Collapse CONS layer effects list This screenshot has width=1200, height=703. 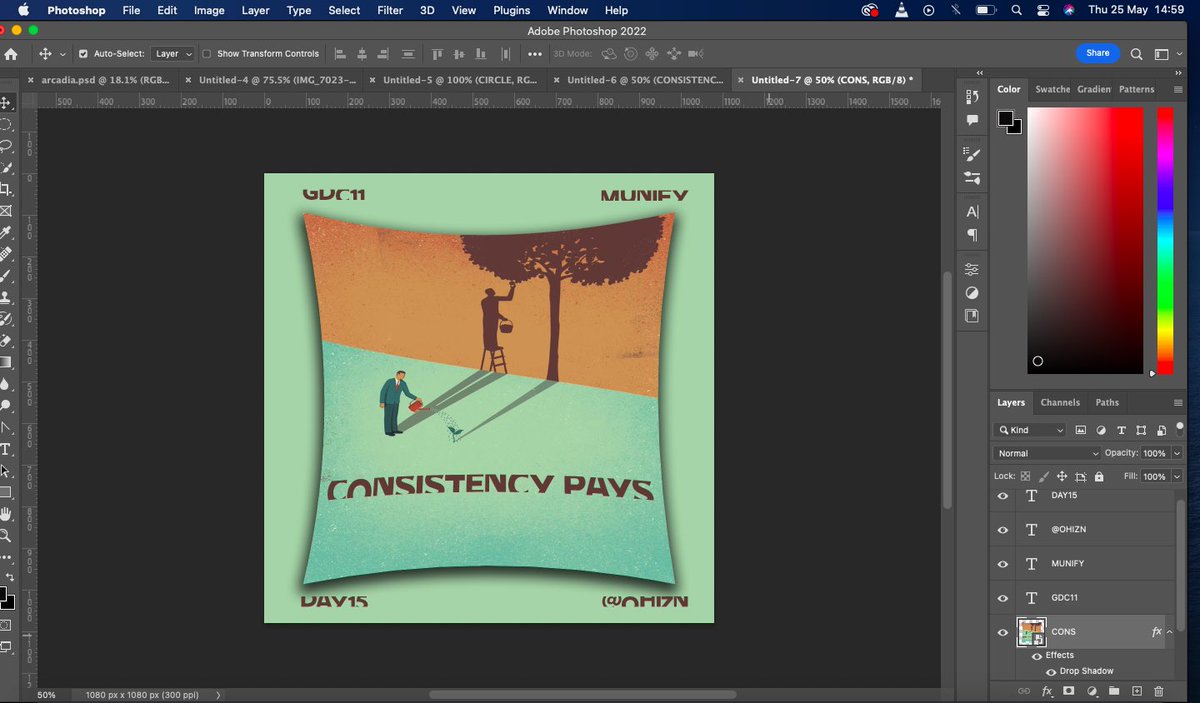[1170, 632]
